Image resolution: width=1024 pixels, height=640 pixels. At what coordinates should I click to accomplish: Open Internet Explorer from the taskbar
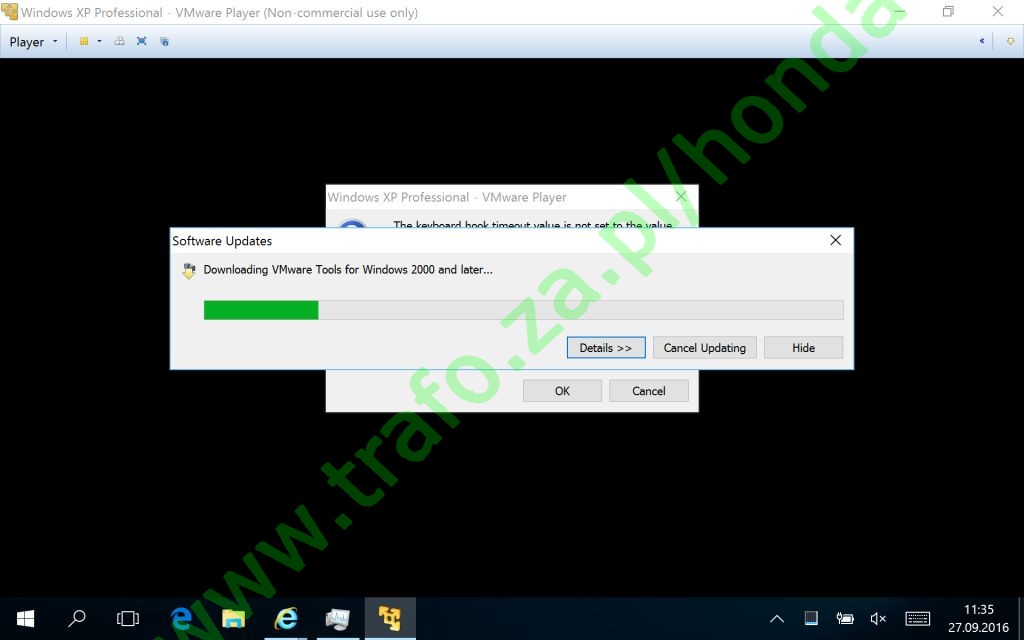[x=285, y=618]
